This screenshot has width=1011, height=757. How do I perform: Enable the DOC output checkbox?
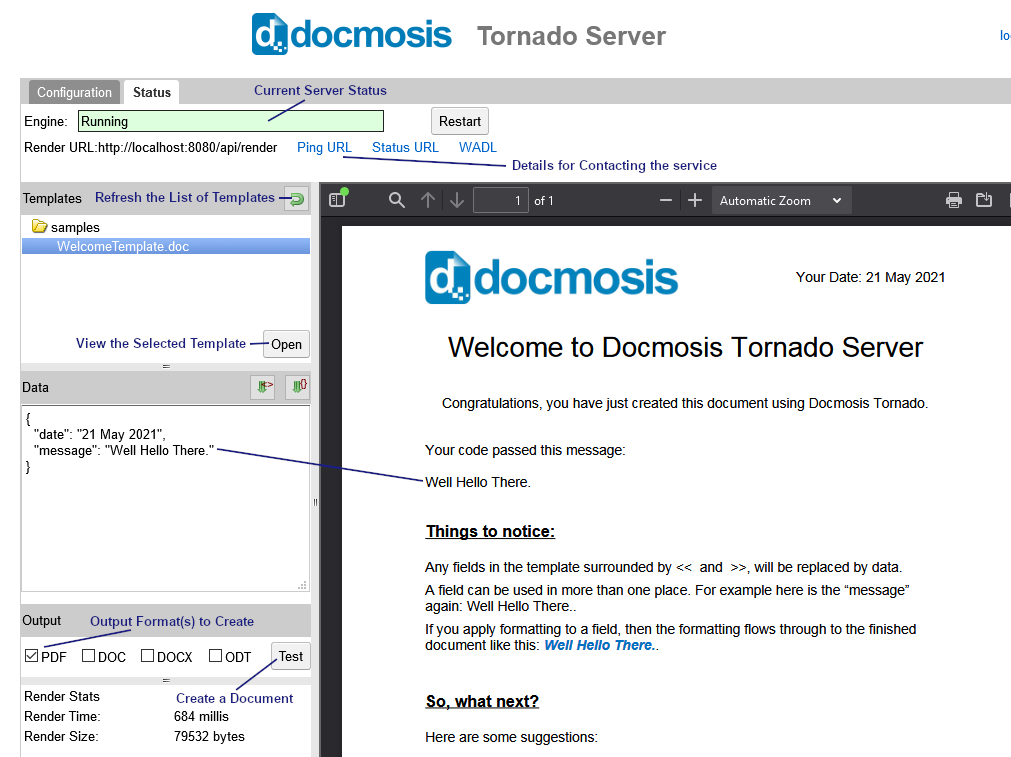(89, 656)
